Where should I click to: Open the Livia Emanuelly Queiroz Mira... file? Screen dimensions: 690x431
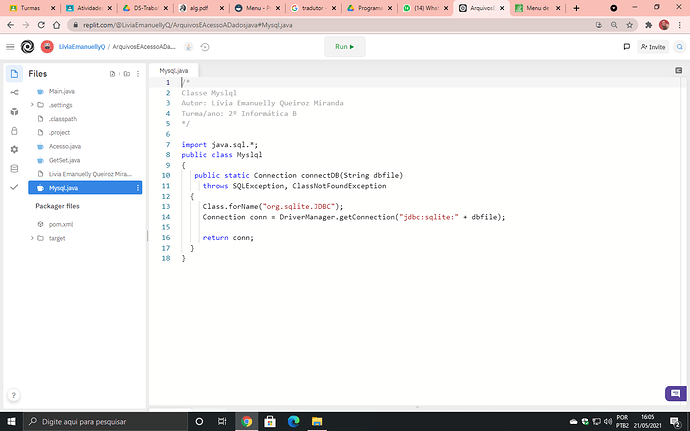pos(90,174)
